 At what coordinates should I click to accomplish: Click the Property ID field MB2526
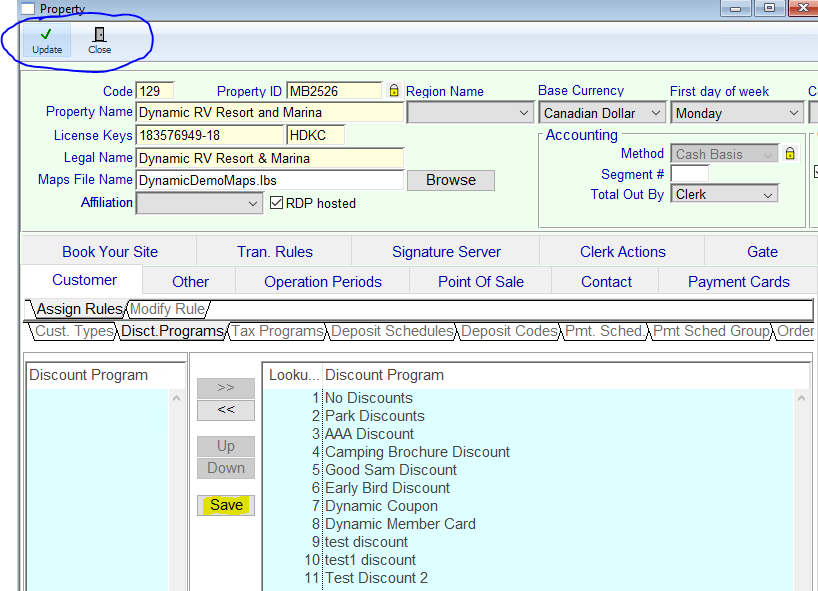[334, 91]
